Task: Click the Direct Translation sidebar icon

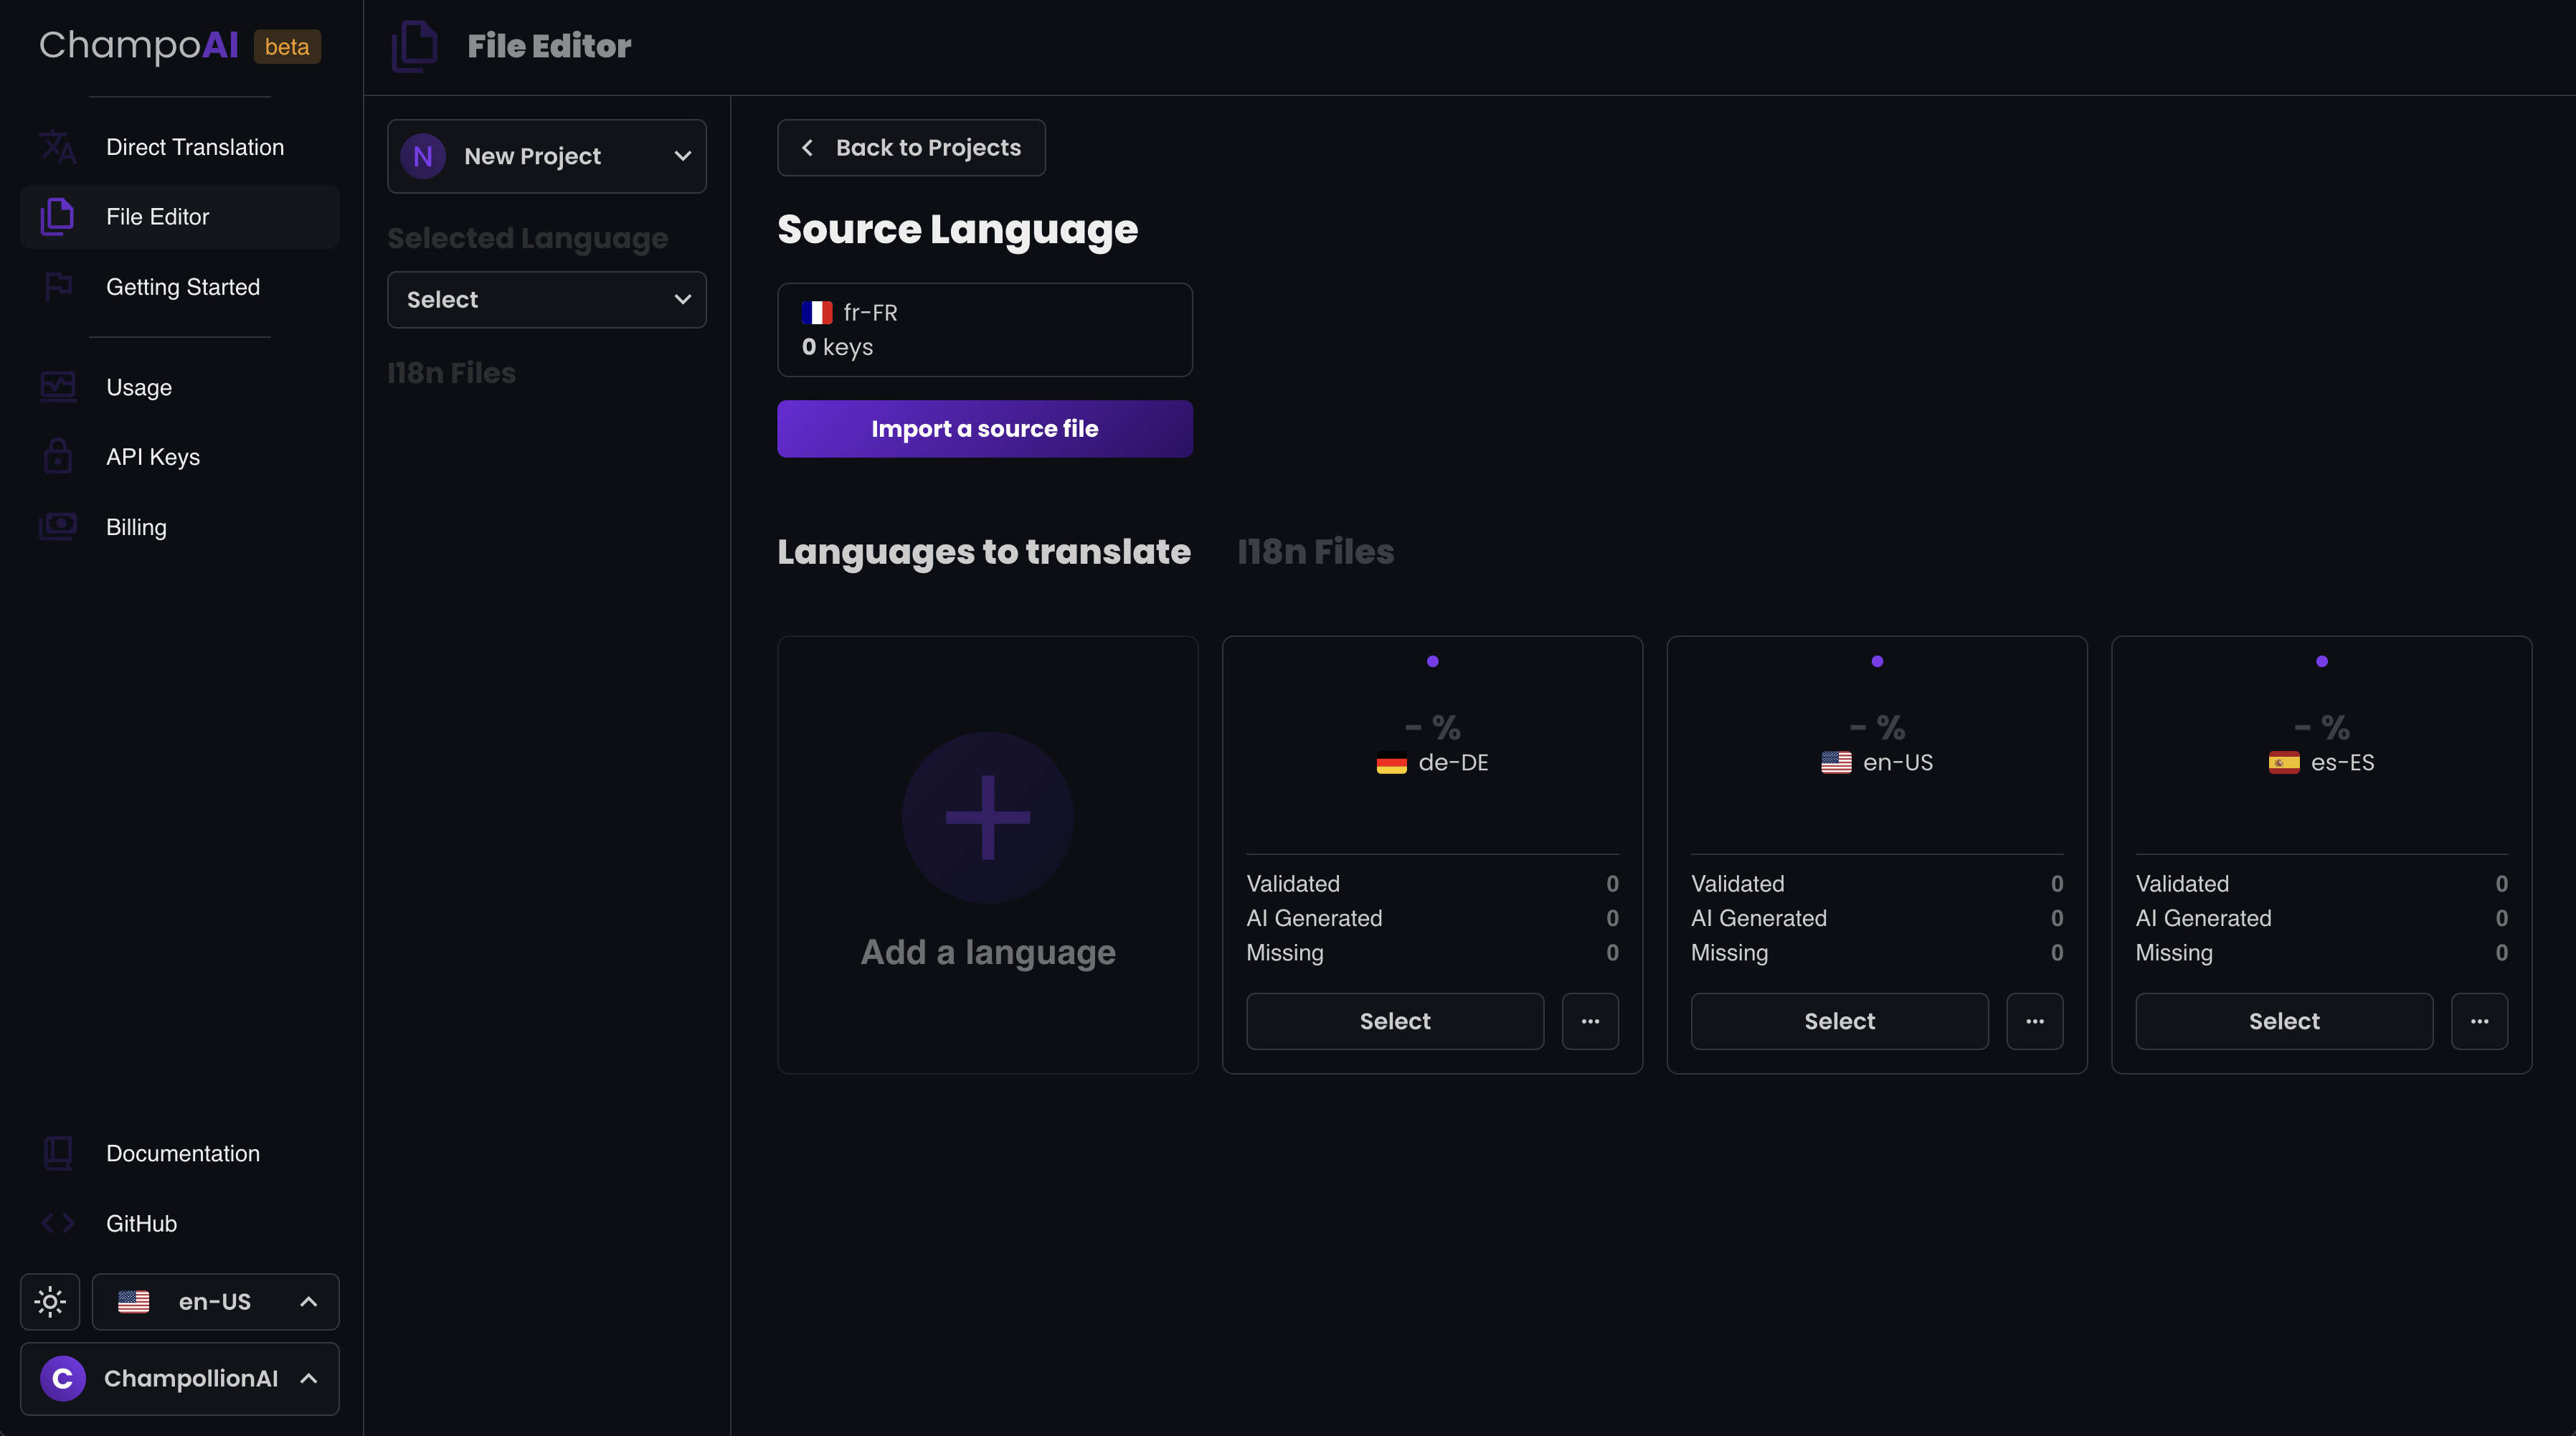Action: point(58,147)
